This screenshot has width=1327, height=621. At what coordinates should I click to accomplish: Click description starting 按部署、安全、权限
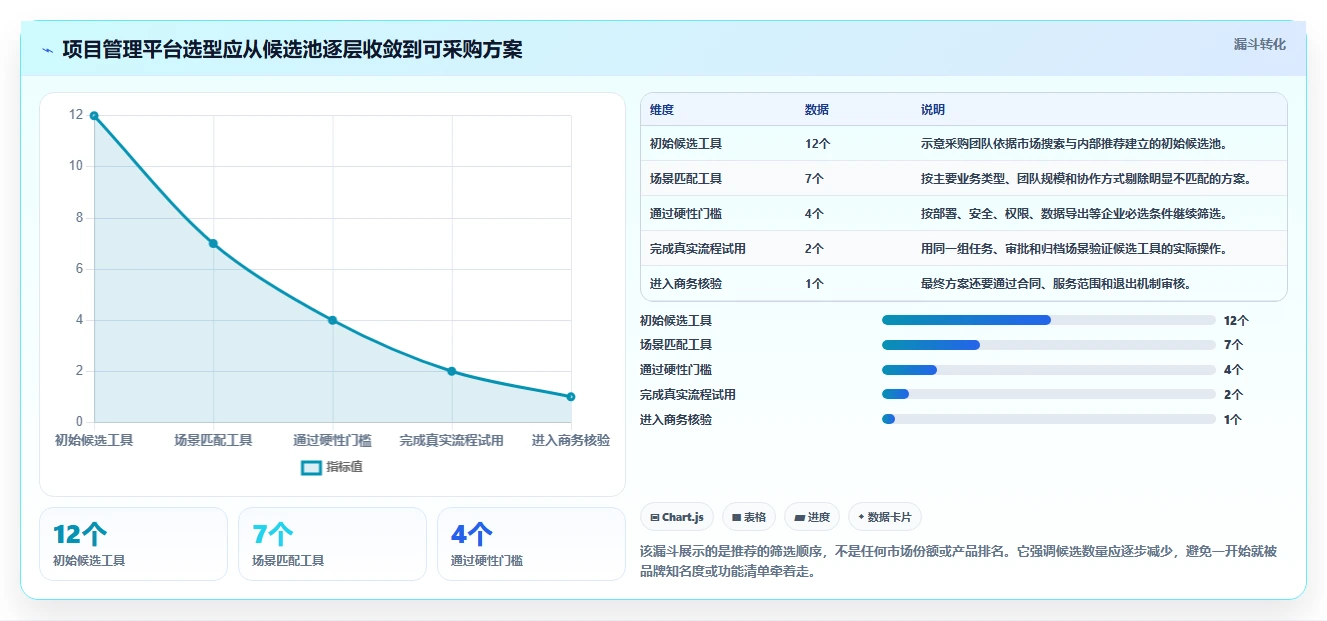tap(1074, 214)
